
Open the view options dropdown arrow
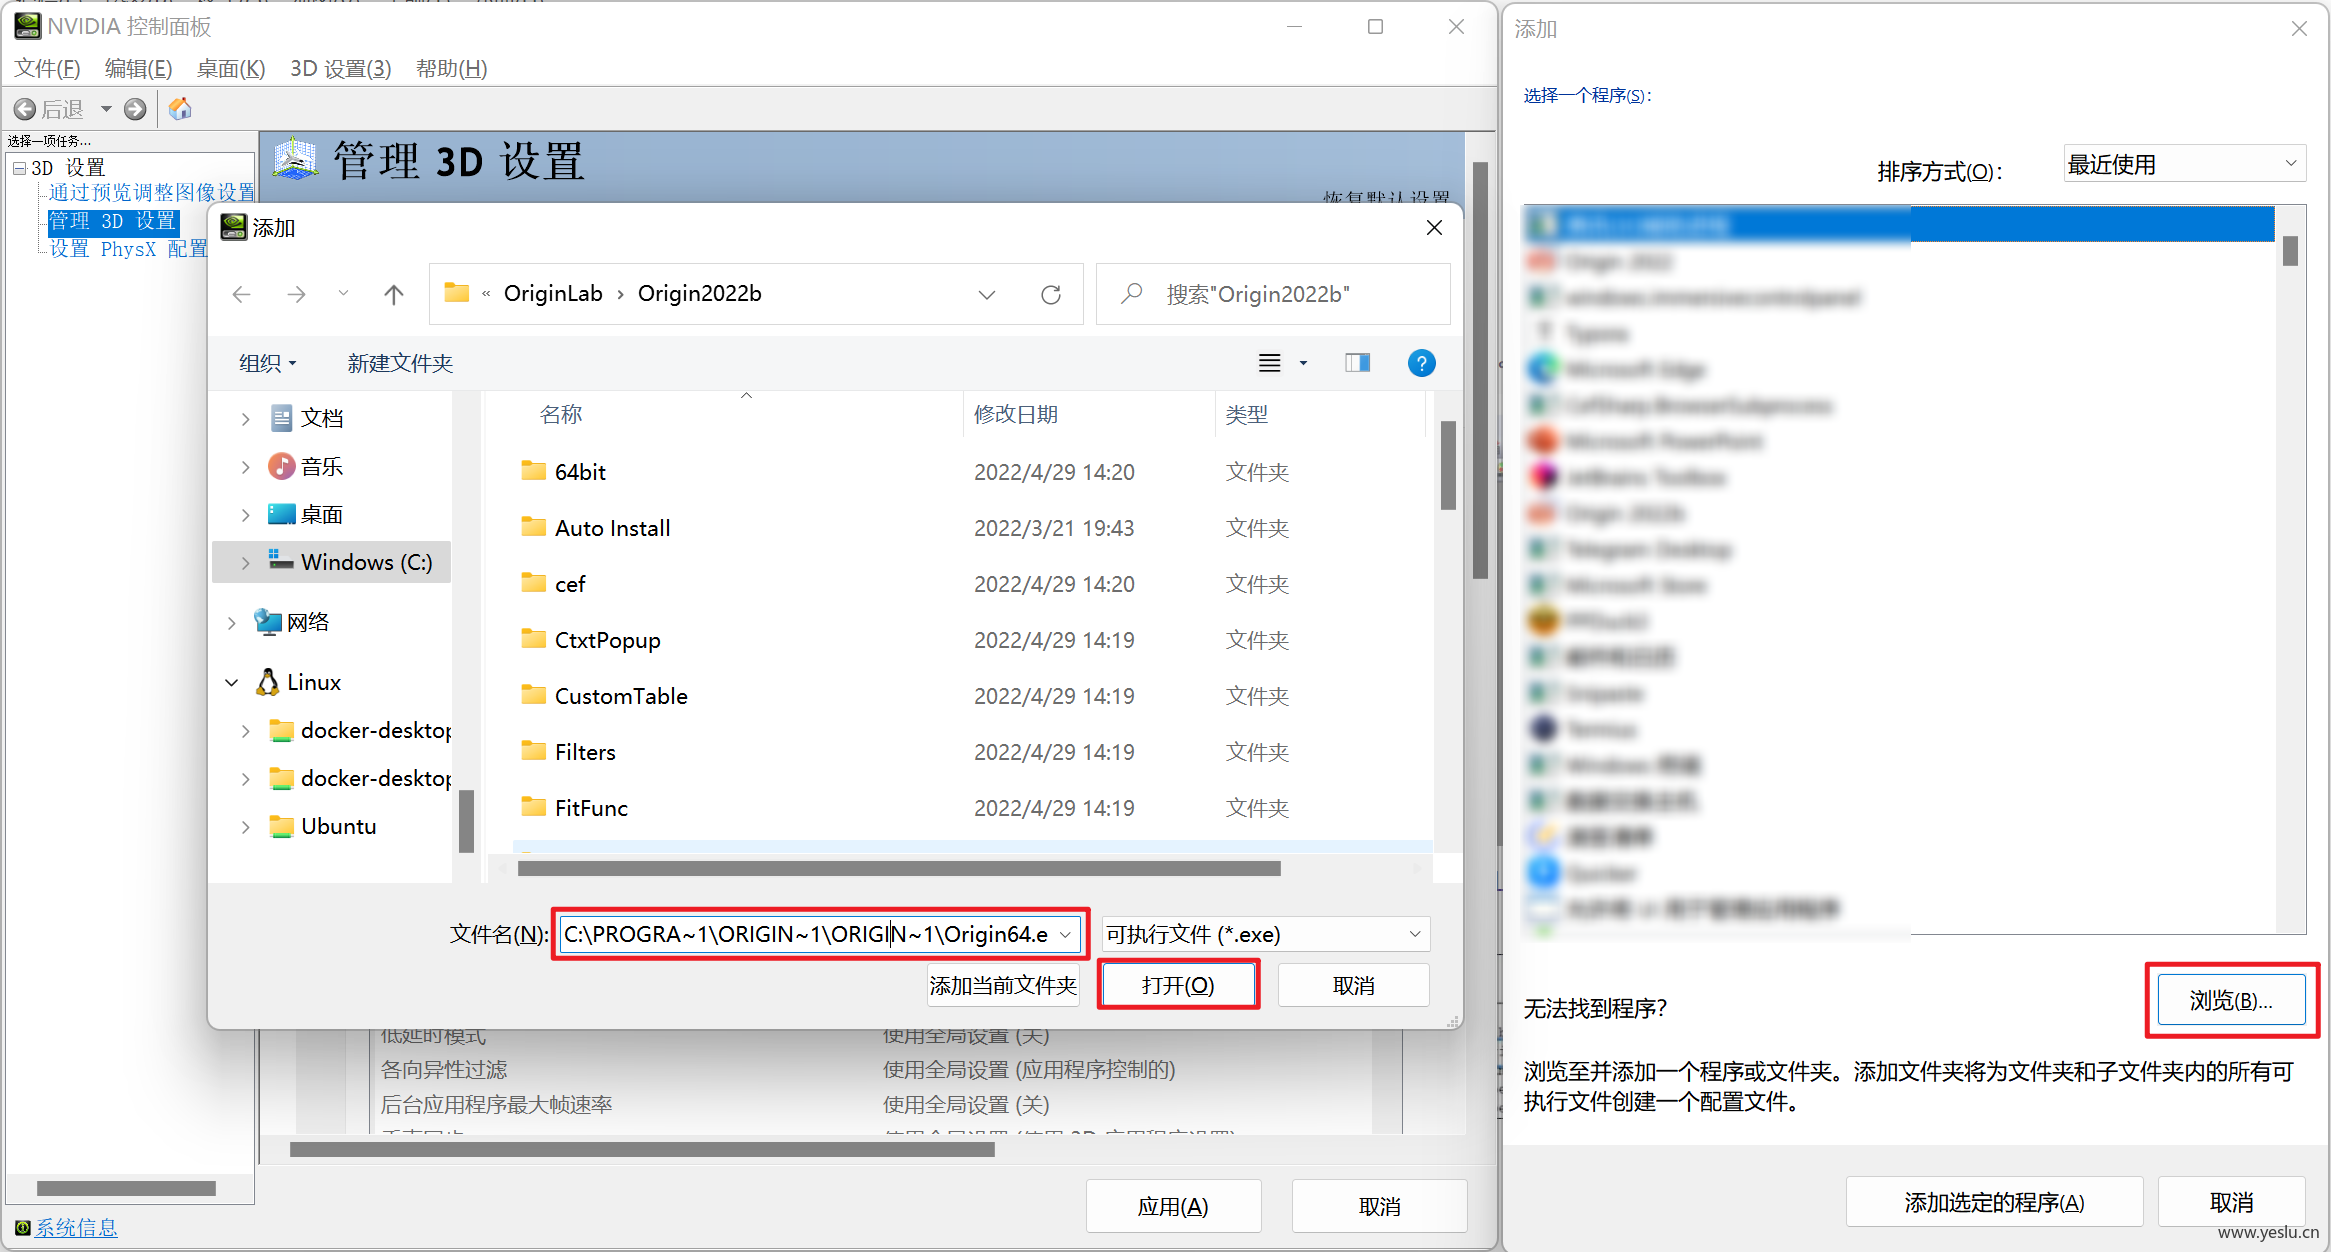click(1303, 363)
